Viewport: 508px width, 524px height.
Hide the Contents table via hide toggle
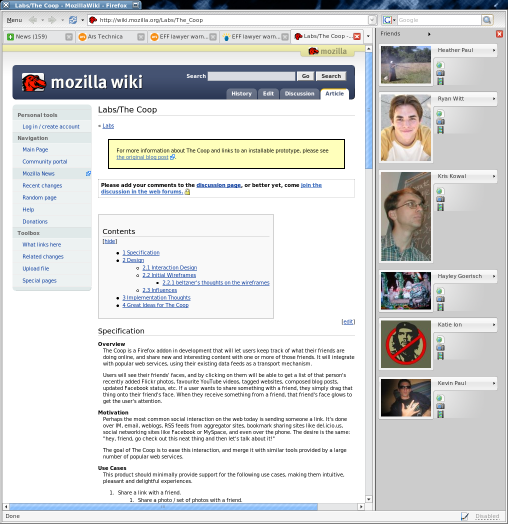110,241
